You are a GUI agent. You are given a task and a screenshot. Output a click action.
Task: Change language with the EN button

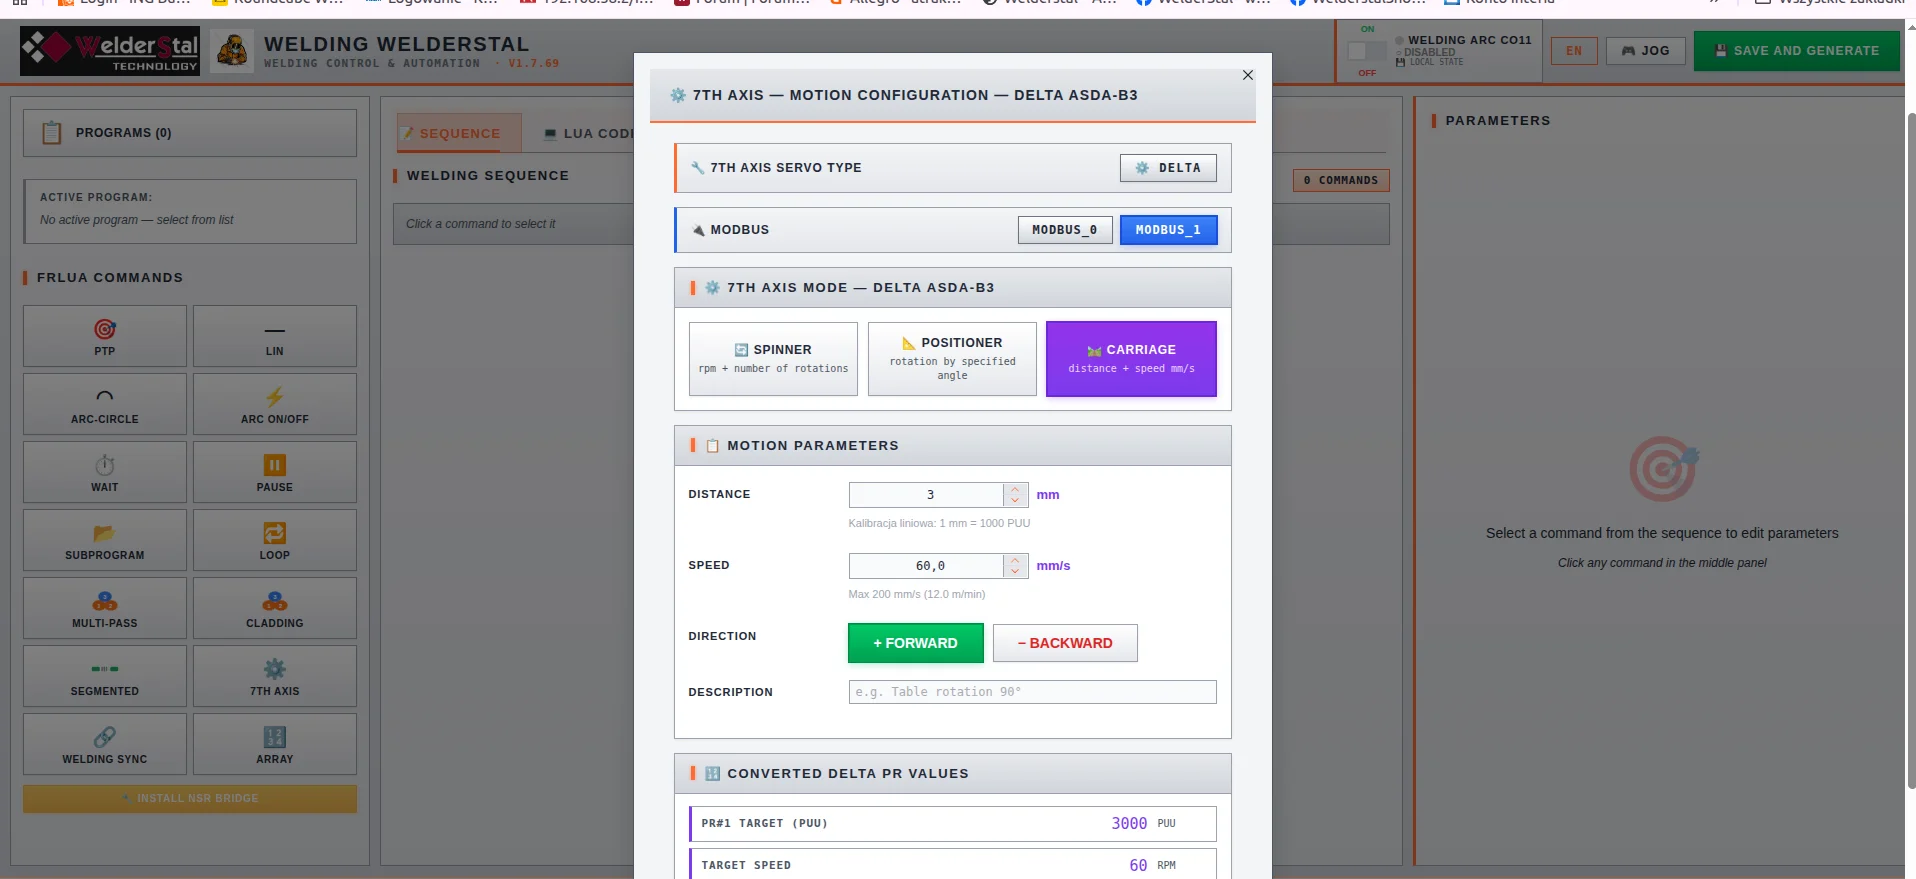coord(1574,51)
